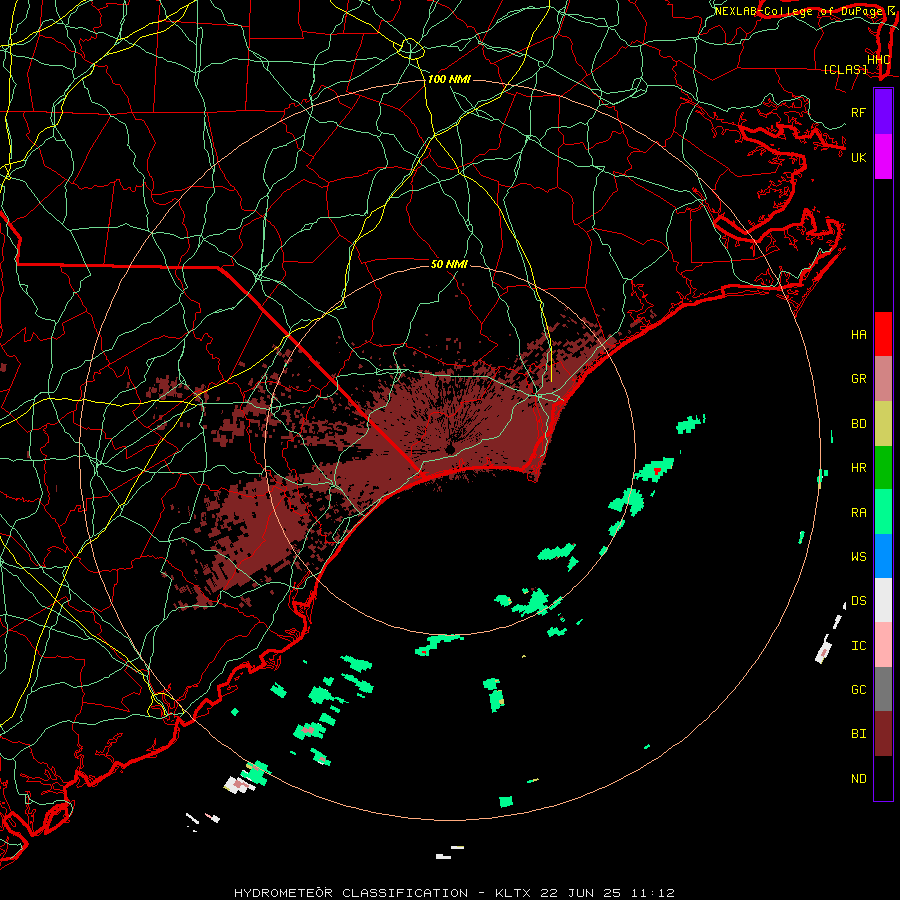Click the HR green legend swatch
This screenshot has height=900, width=900.
[x=883, y=468]
